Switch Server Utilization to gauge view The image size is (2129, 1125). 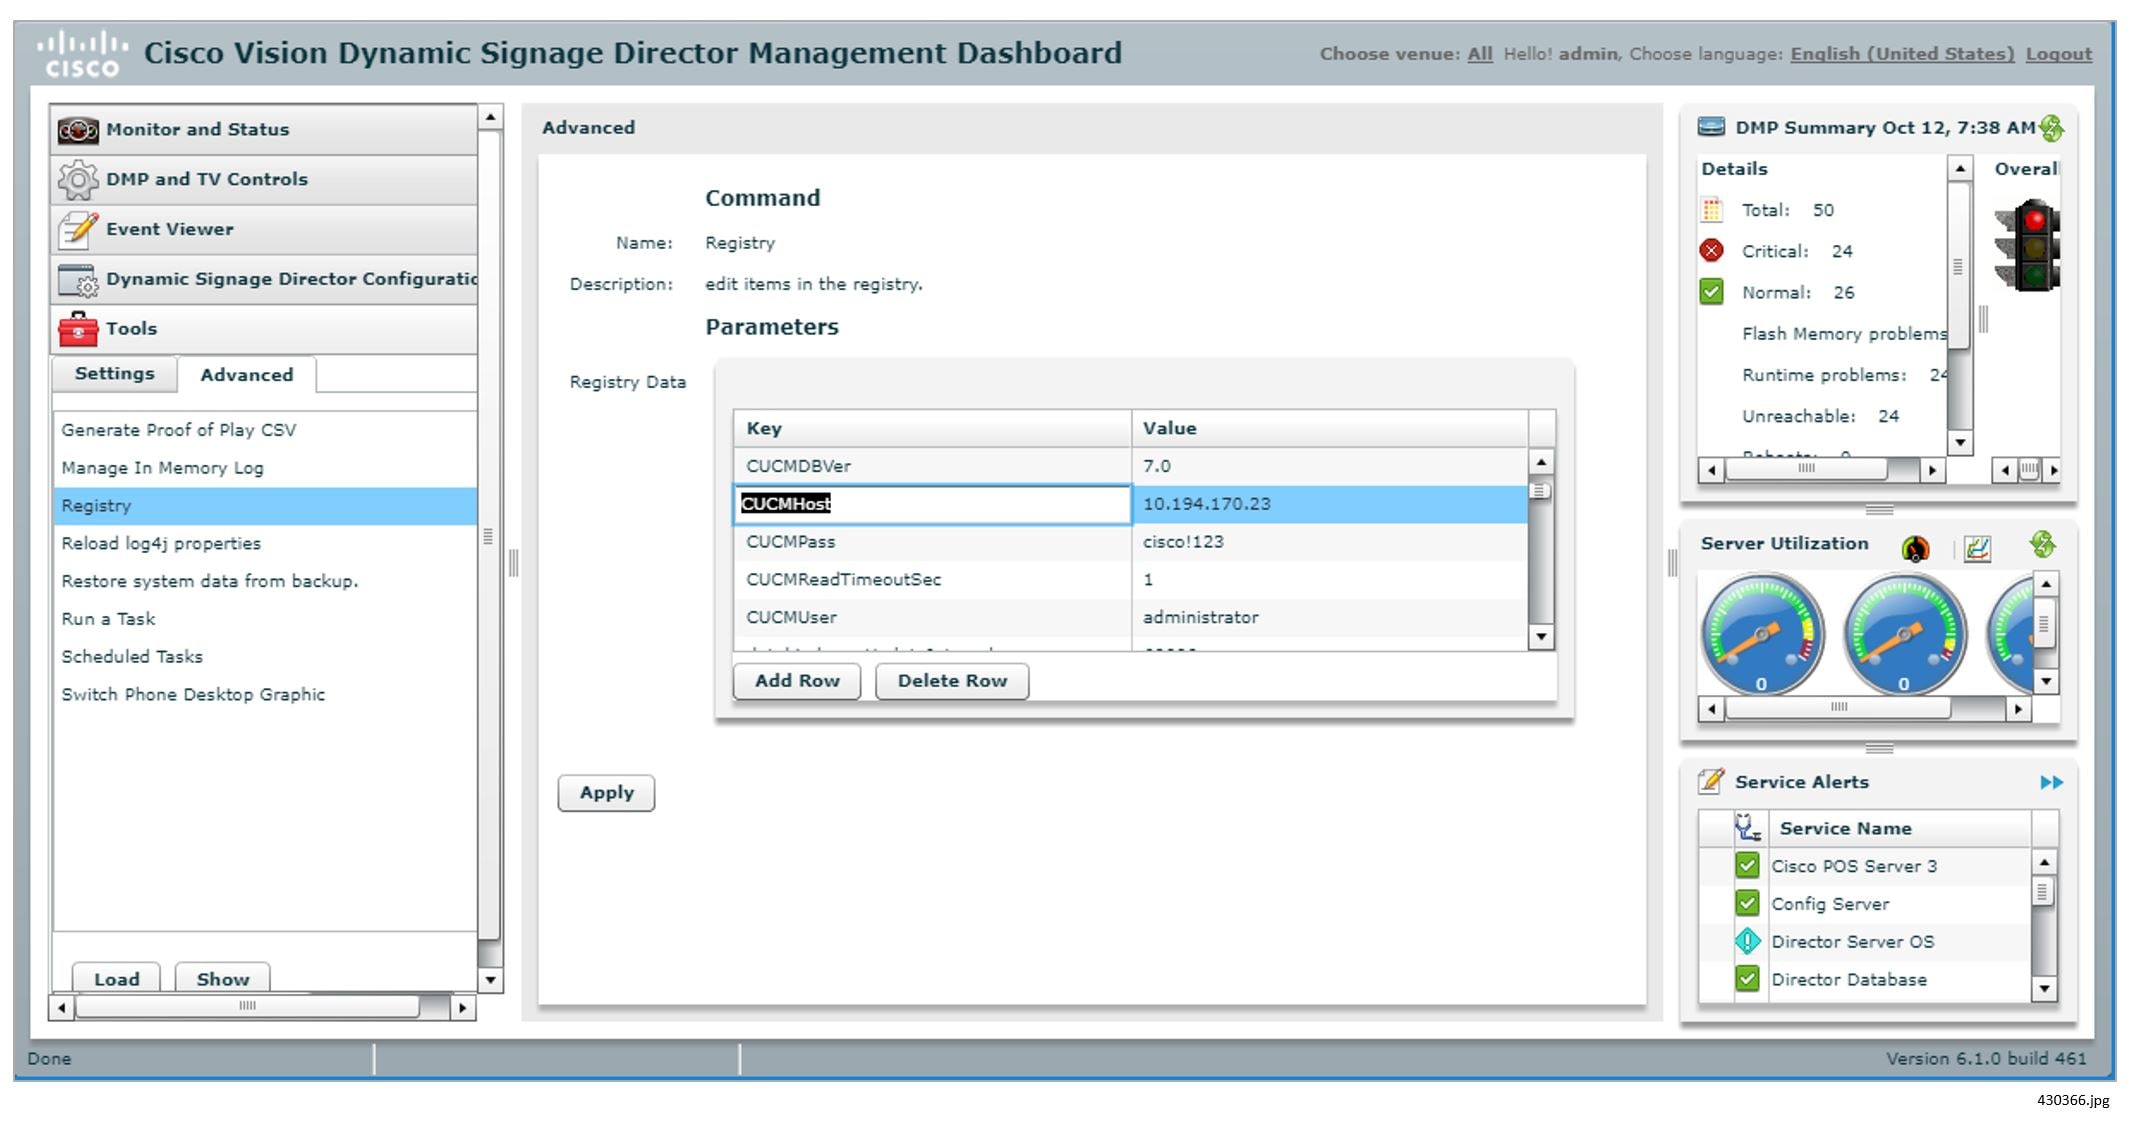tap(1915, 548)
